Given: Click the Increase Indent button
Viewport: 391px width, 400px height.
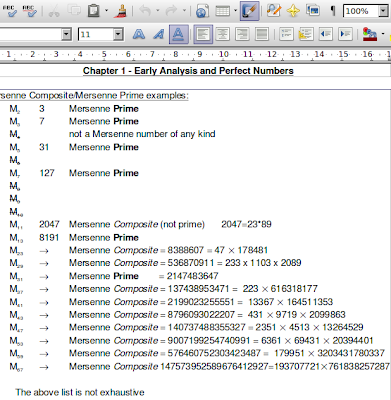Looking at the screenshot, I should (345, 34).
